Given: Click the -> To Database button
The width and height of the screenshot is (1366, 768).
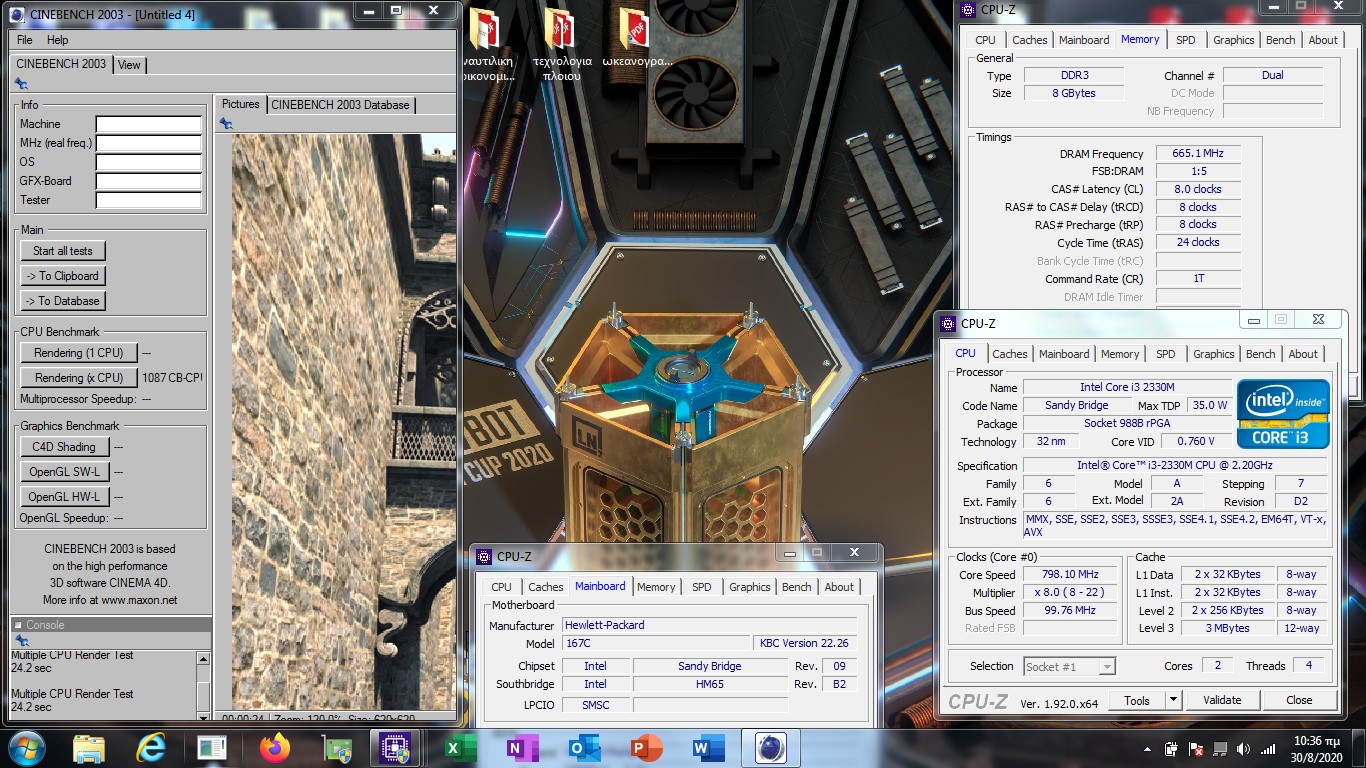Looking at the screenshot, I should [x=63, y=301].
